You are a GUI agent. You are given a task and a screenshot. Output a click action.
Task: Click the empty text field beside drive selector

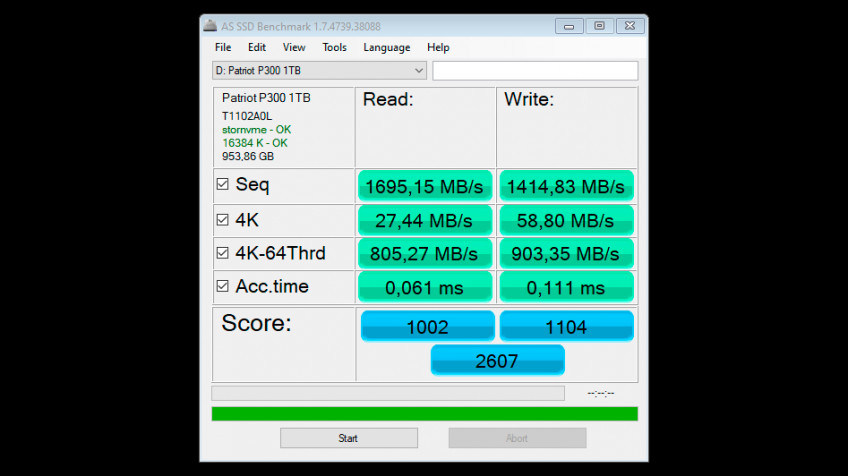535,71
